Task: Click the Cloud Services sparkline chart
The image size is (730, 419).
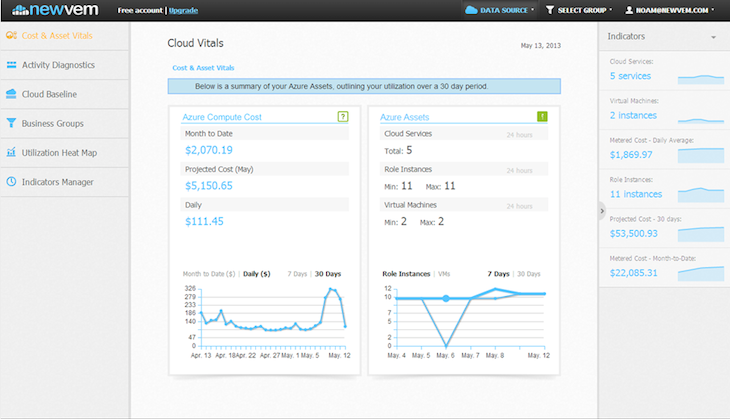Action: [x=701, y=78]
